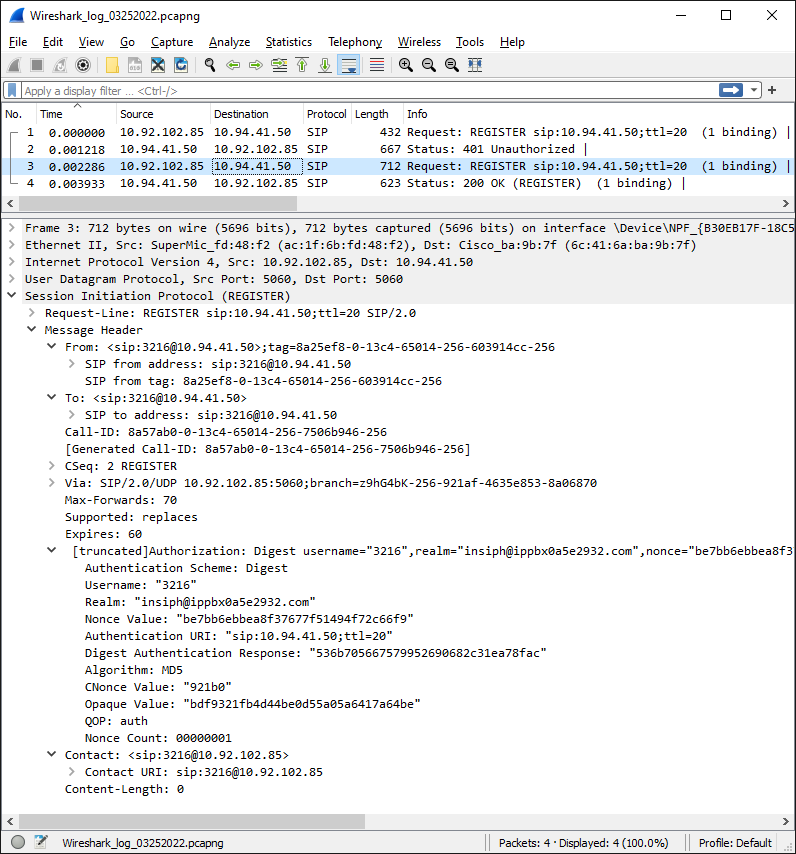Start capturing packets with the shark fin icon
This screenshot has width=796, height=854.
point(14,65)
